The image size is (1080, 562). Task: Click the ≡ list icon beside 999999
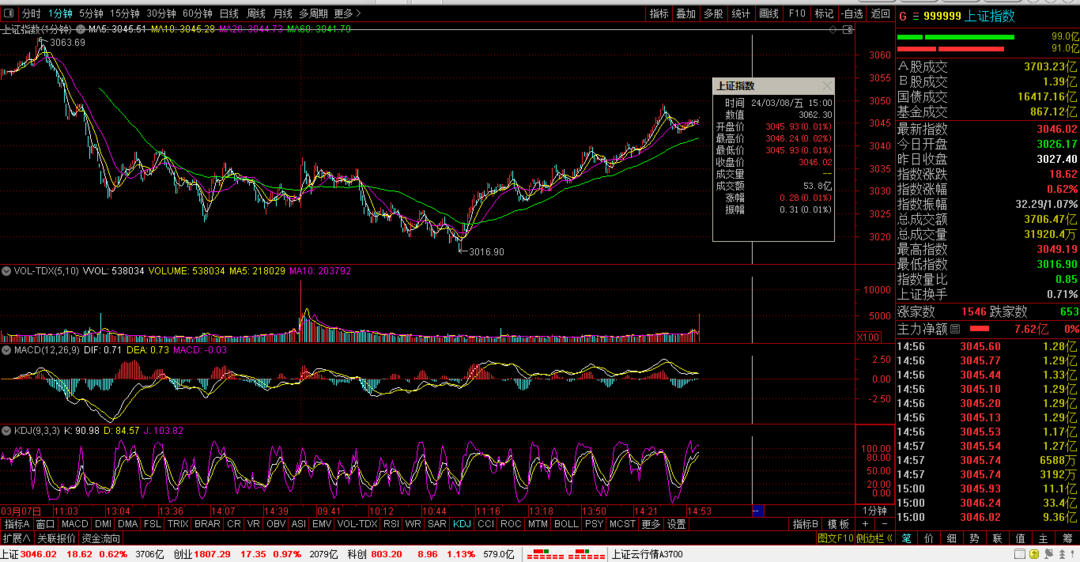915,16
